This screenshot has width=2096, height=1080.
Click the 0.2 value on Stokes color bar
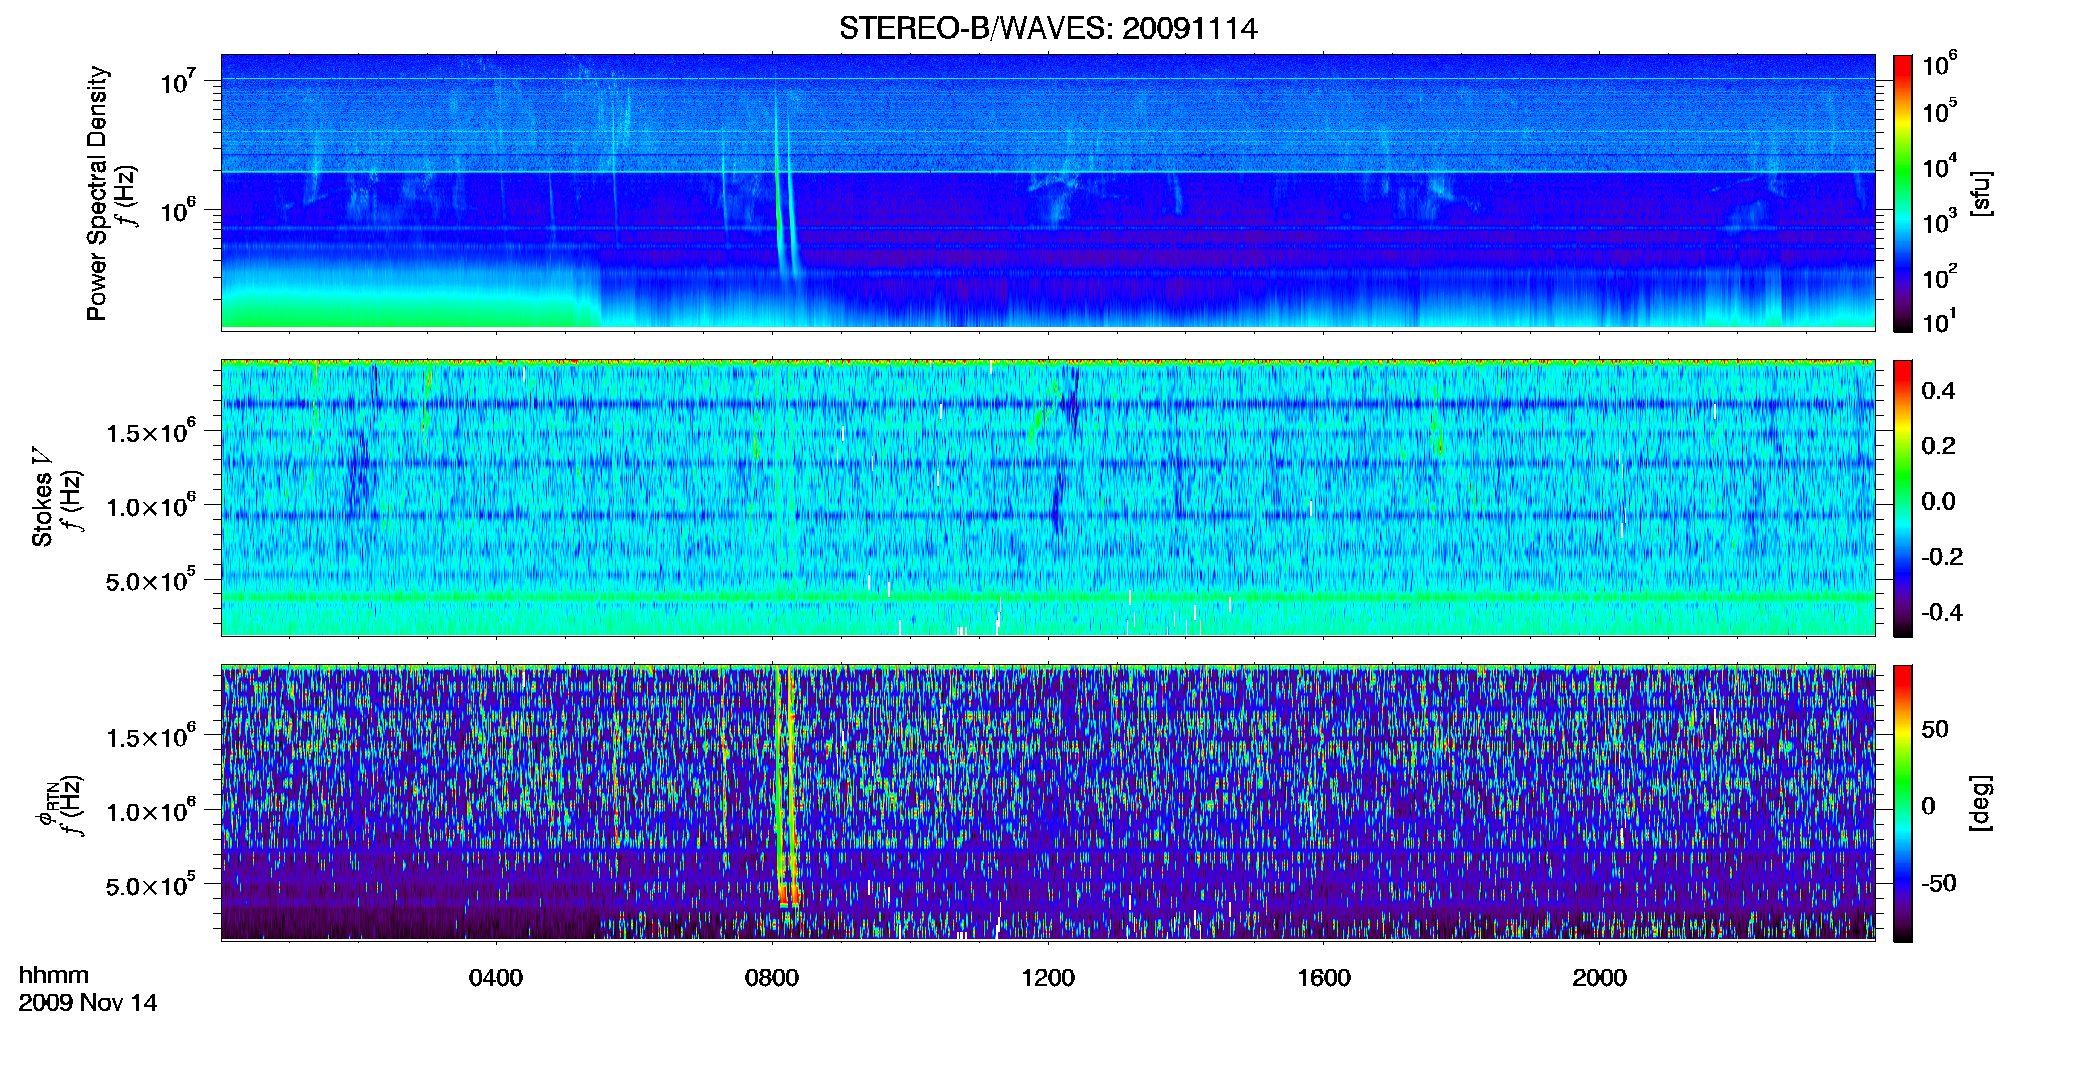1938,446
